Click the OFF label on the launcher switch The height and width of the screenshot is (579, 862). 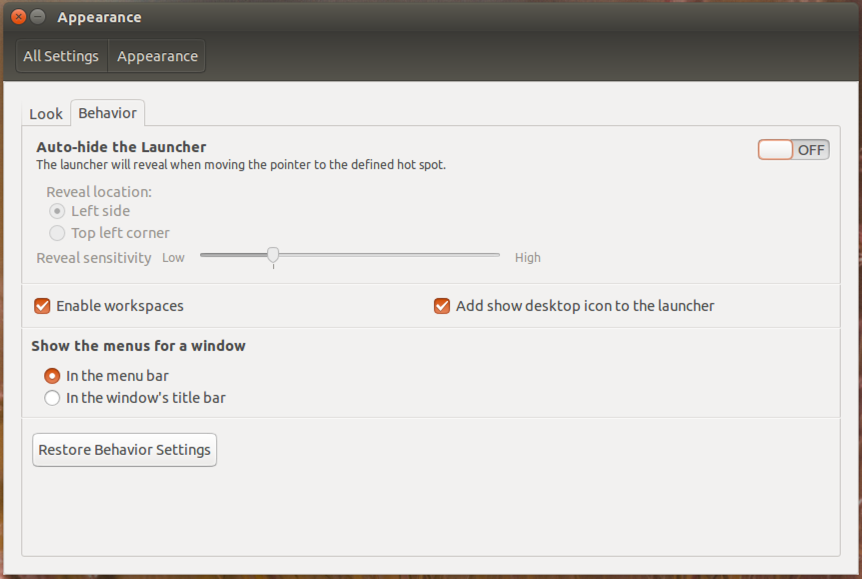coord(811,149)
